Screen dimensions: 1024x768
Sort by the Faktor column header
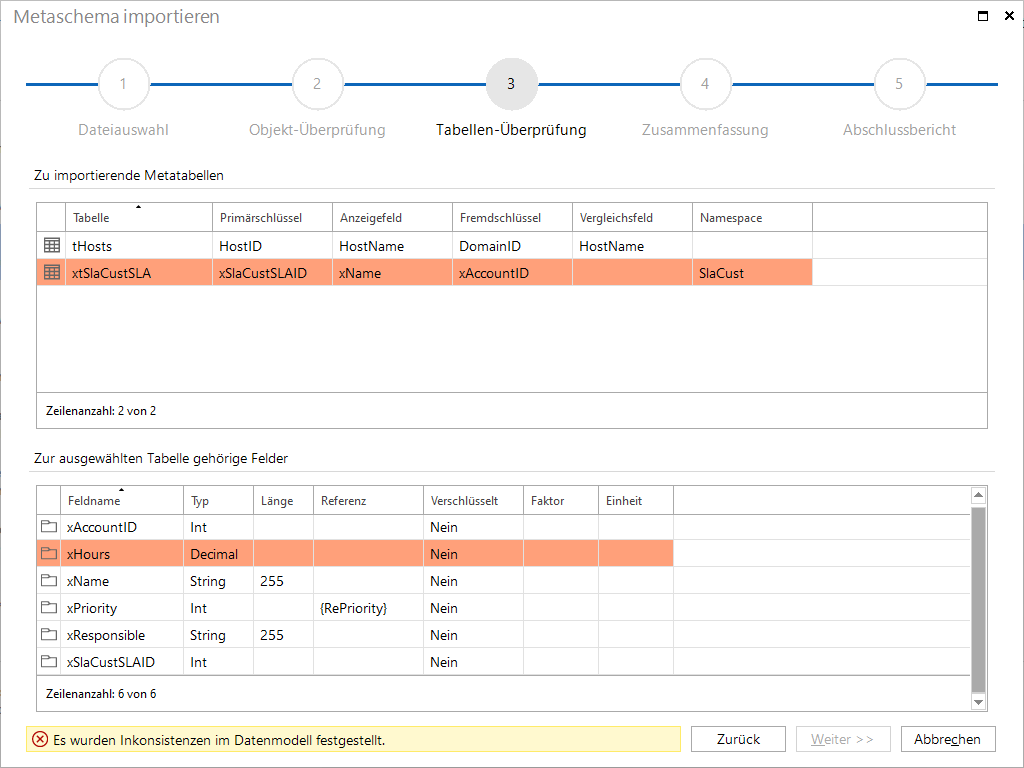561,500
